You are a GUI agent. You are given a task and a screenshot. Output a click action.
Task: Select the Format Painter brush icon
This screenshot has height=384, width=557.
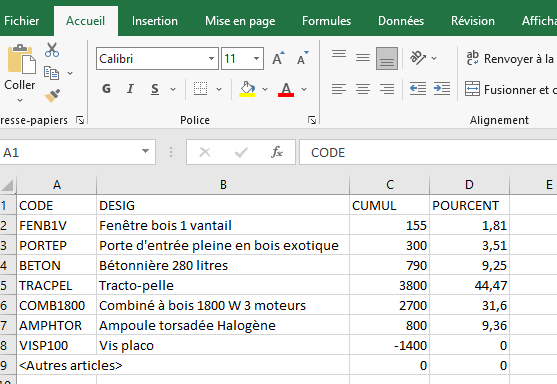pyautogui.click(x=52, y=96)
